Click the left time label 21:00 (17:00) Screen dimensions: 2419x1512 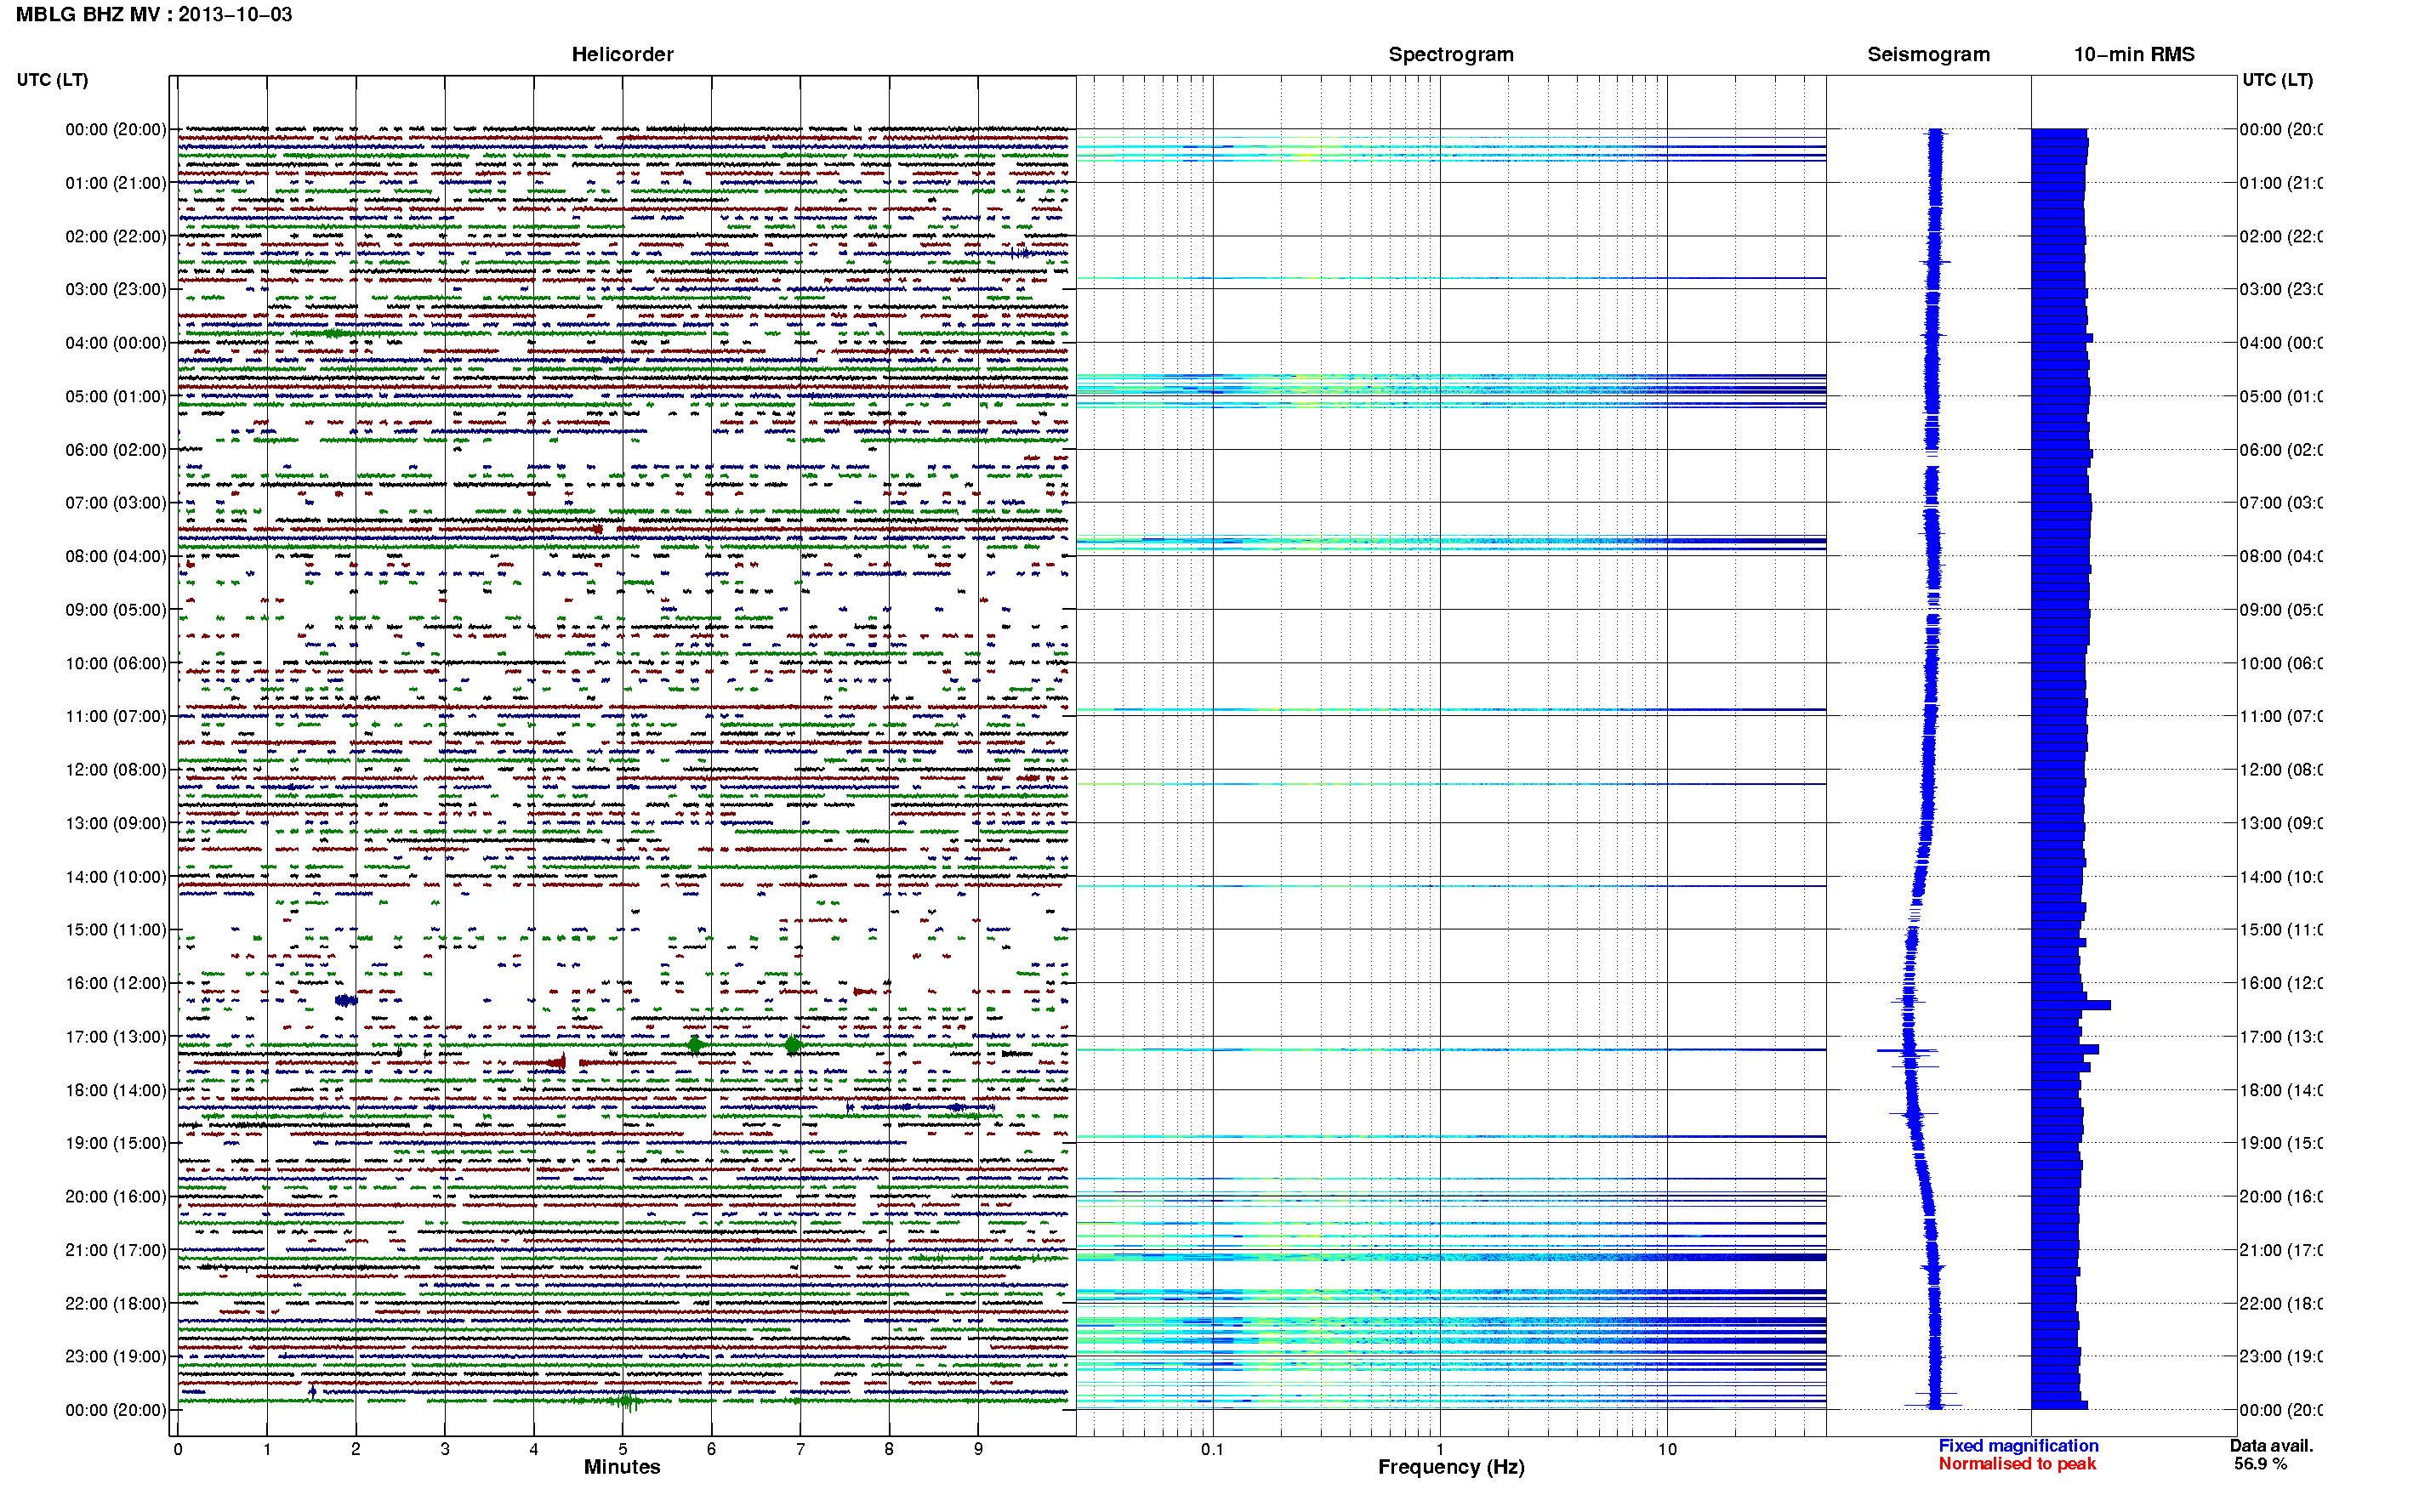pos(116,1250)
